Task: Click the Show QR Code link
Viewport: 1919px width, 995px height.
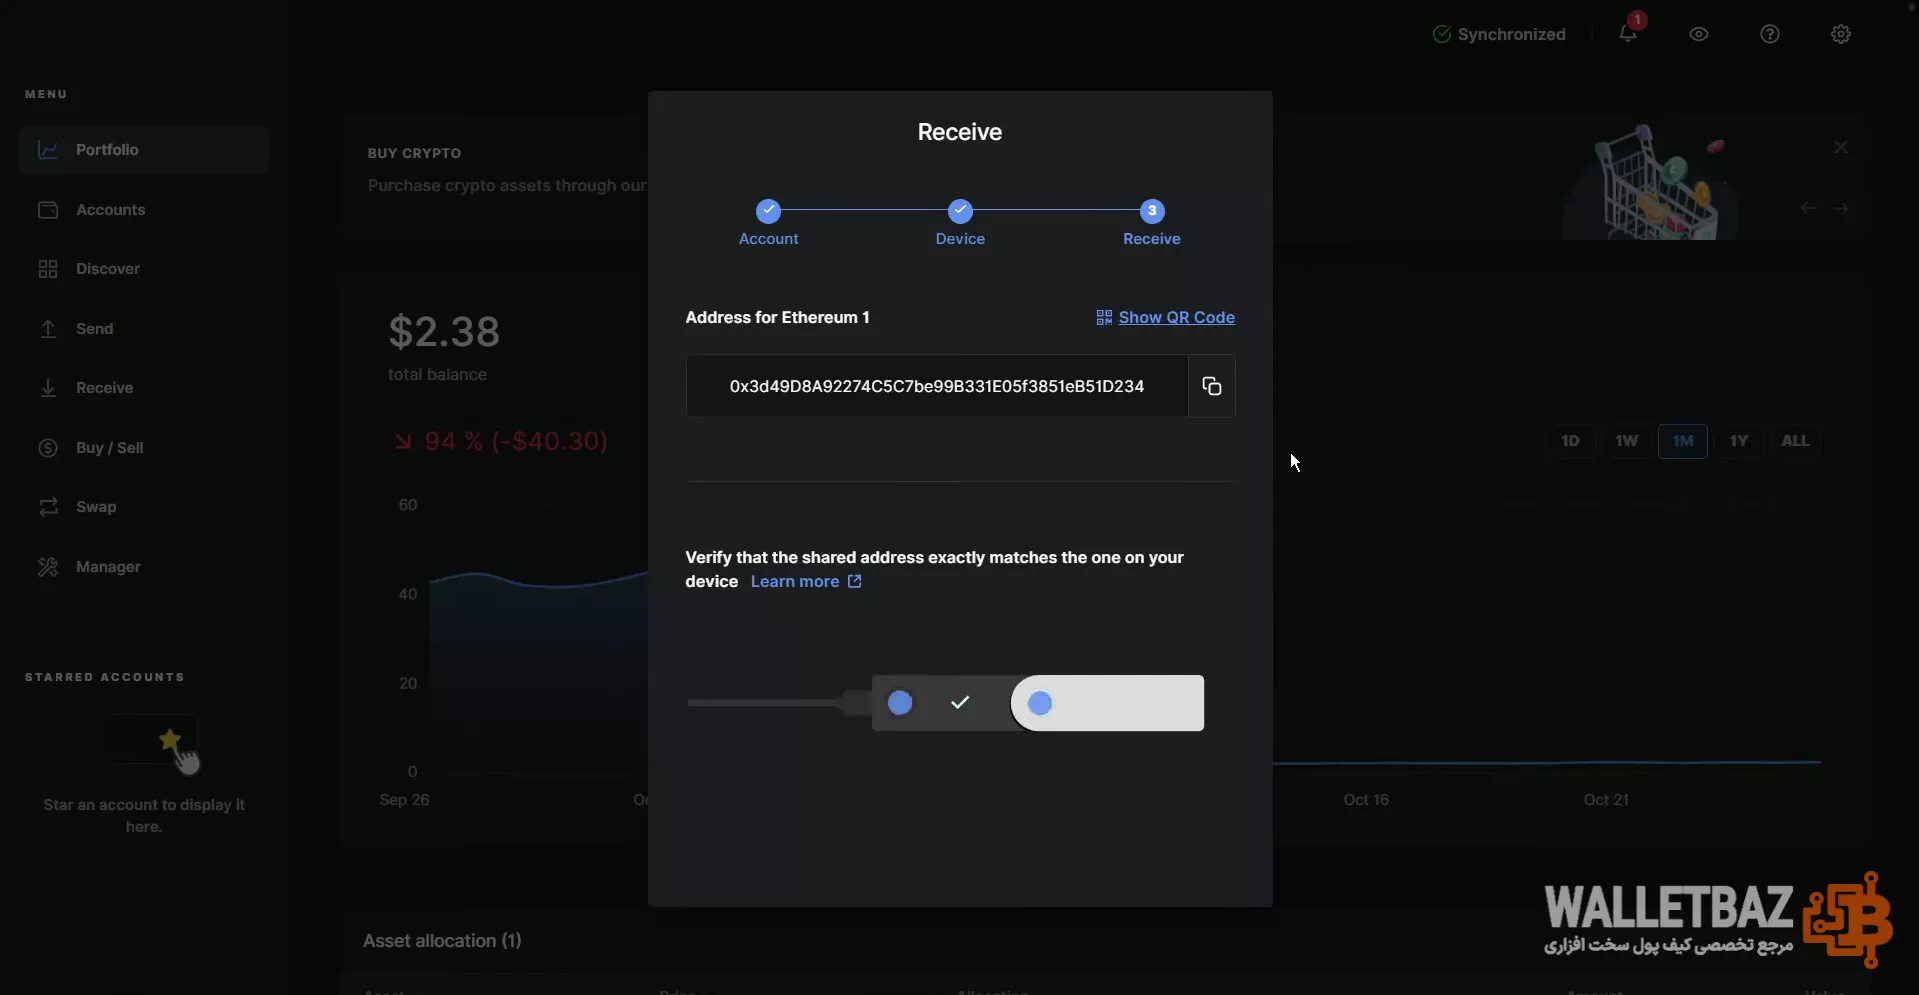Action: tap(1176, 317)
